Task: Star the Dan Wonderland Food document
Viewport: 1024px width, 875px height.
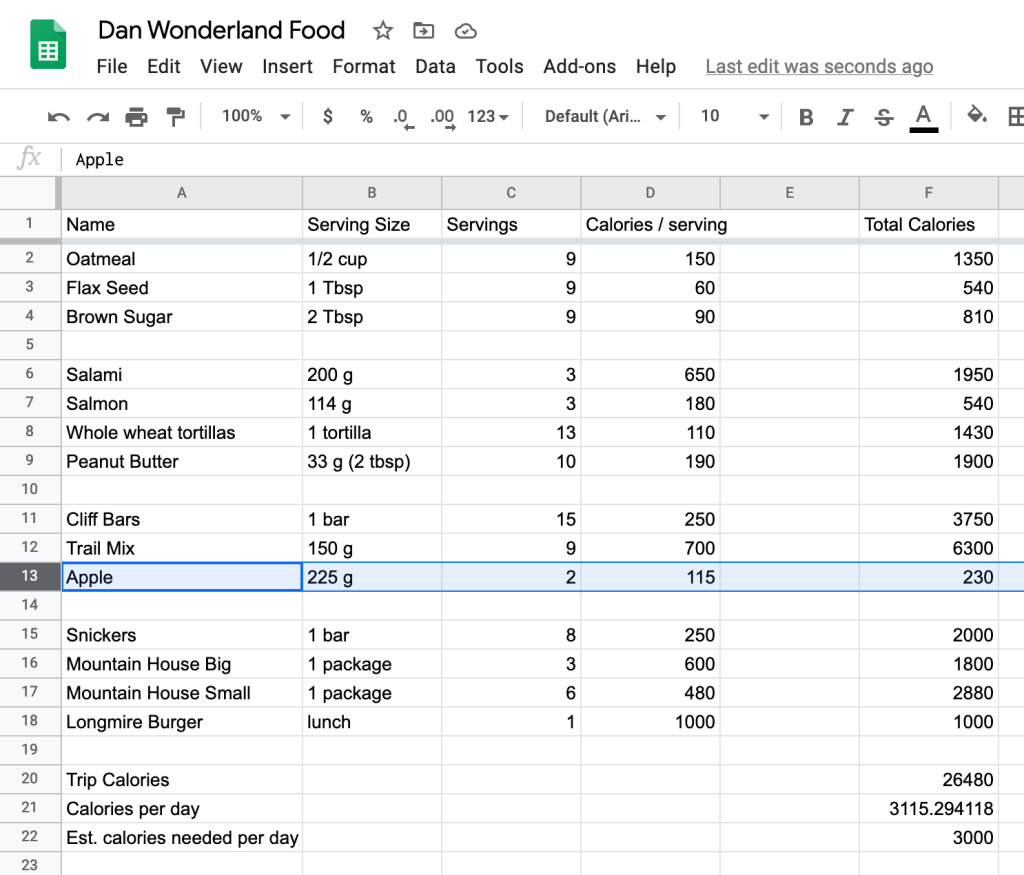Action: [x=383, y=31]
